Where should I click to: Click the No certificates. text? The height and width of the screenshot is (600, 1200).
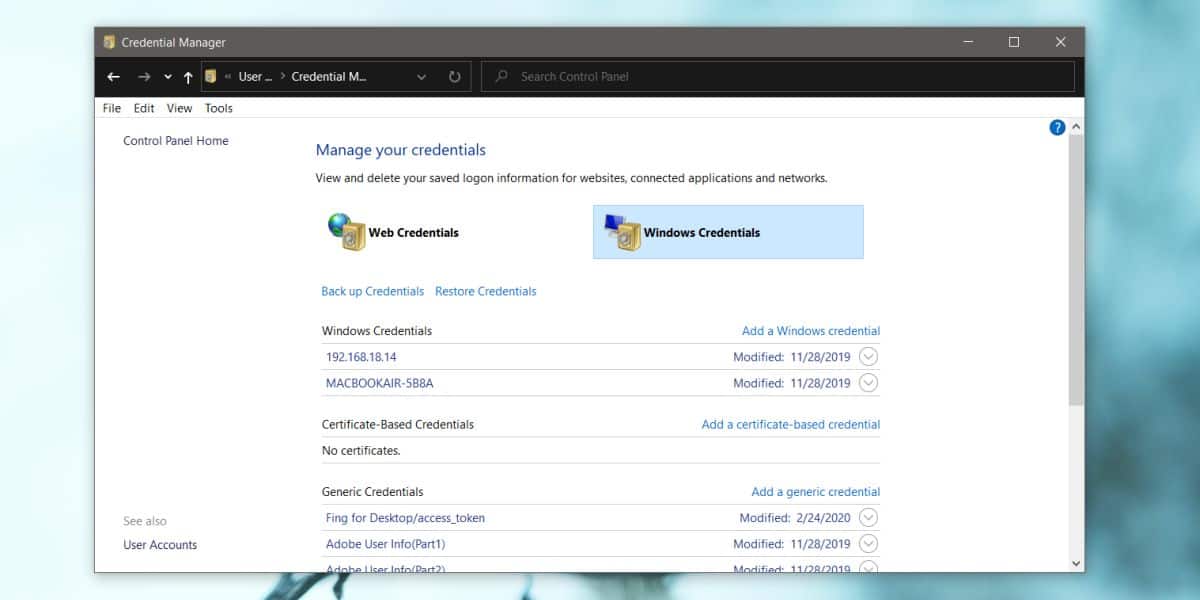tap(361, 451)
